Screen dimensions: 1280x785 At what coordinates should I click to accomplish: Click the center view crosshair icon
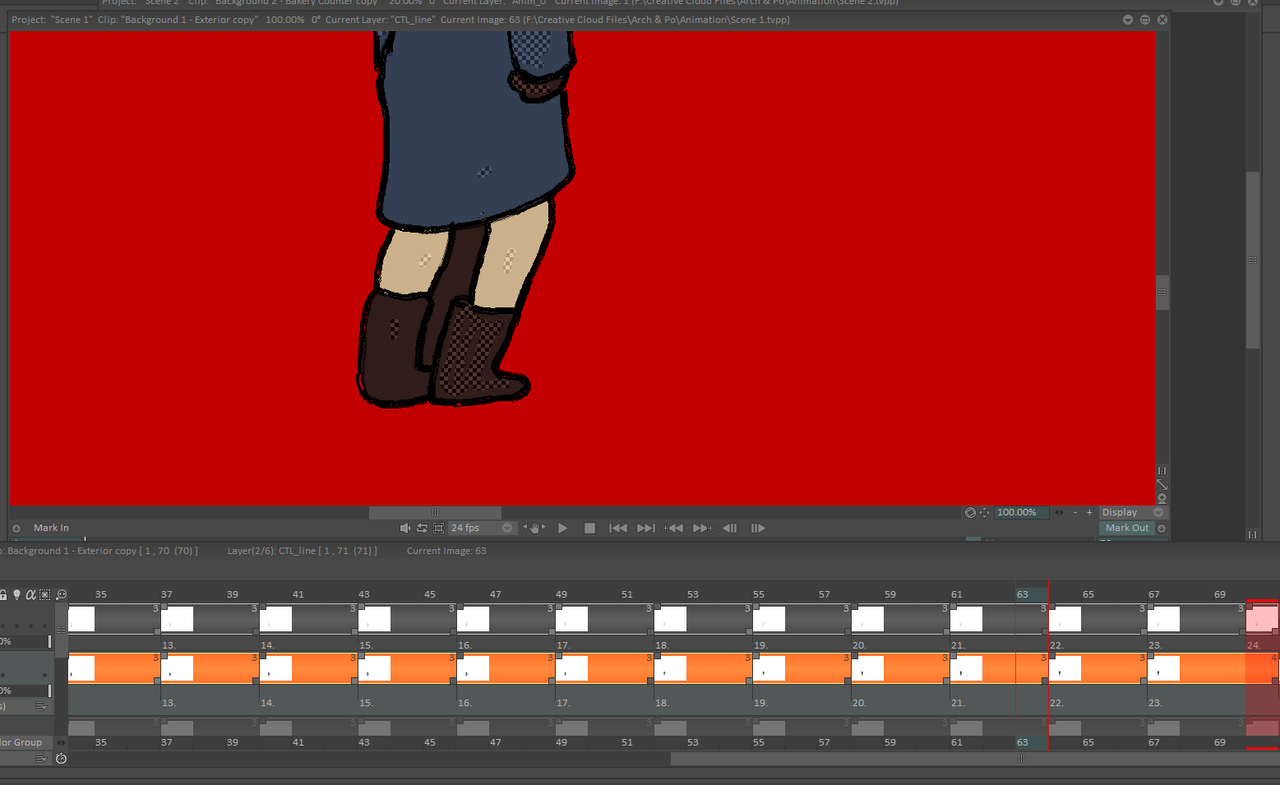(x=984, y=512)
